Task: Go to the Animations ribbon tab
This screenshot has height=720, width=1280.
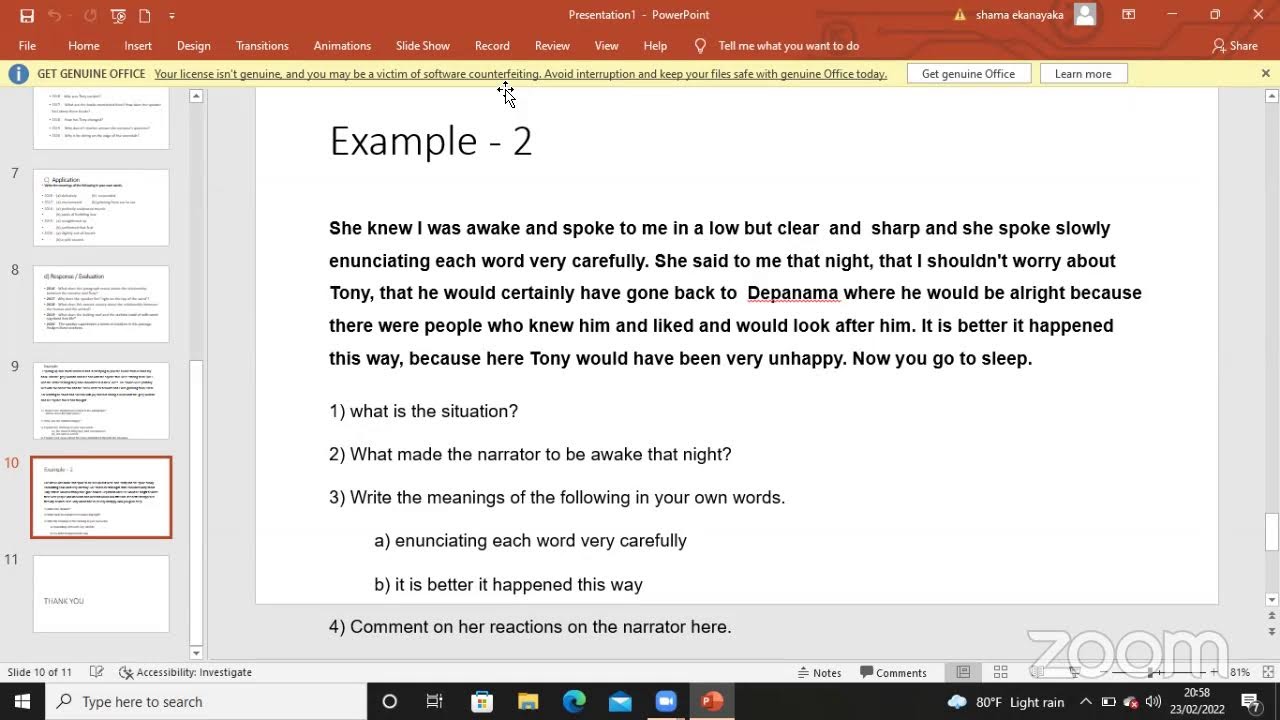Action: pyautogui.click(x=342, y=46)
